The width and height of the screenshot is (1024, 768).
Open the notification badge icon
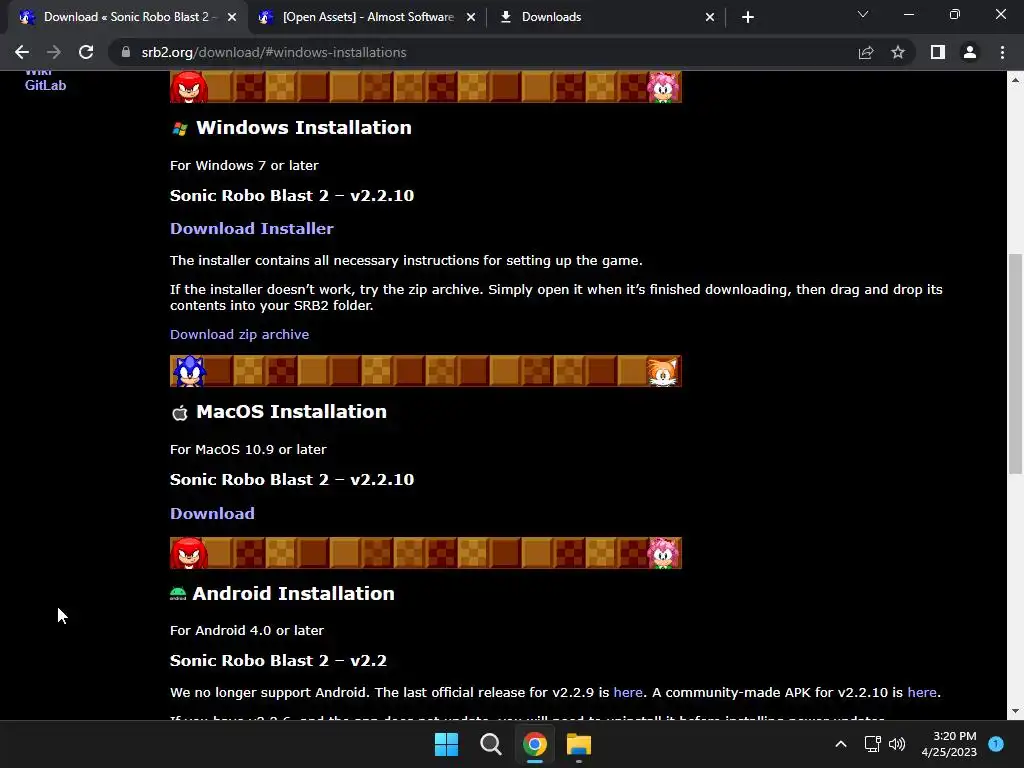click(996, 744)
